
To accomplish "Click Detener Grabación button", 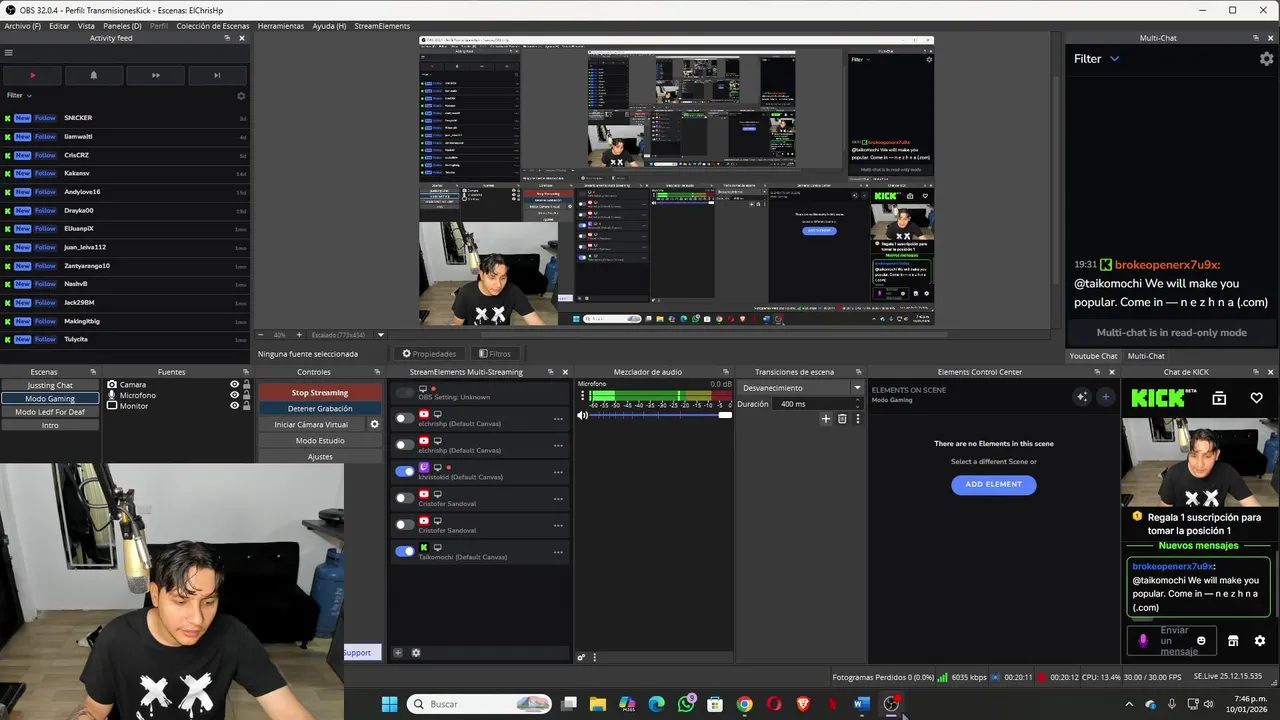I will point(320,409).
